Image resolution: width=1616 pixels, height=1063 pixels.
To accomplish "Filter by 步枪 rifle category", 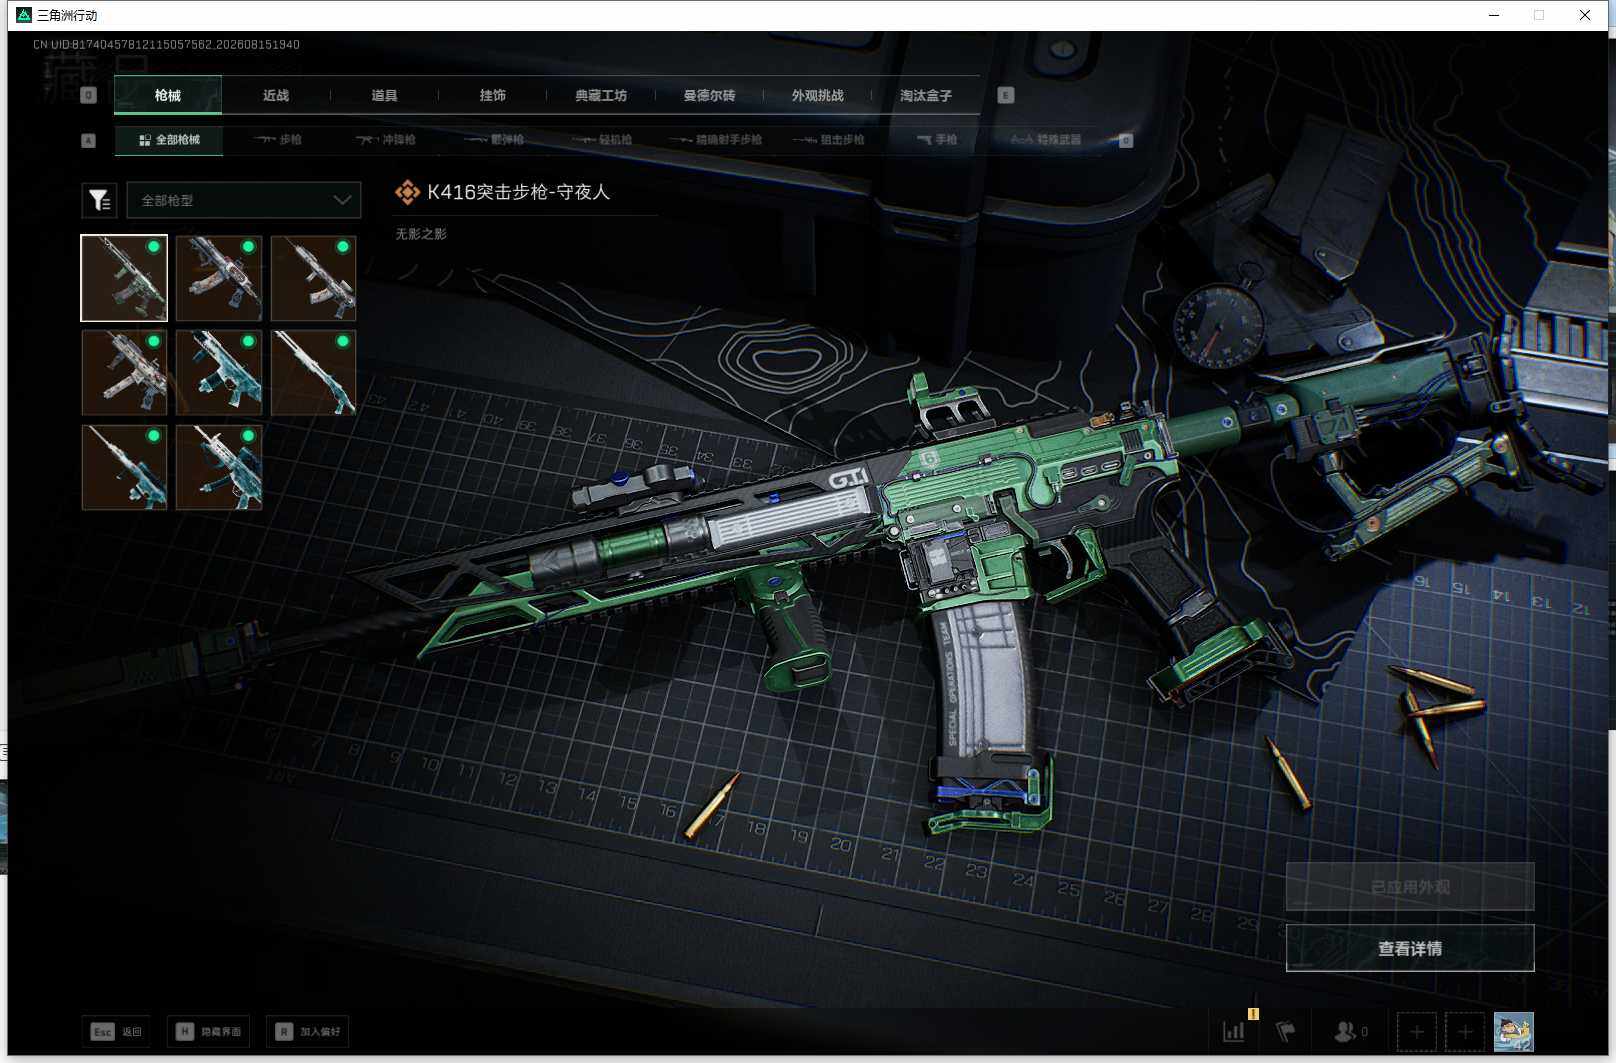I will (x=278, y=140).
